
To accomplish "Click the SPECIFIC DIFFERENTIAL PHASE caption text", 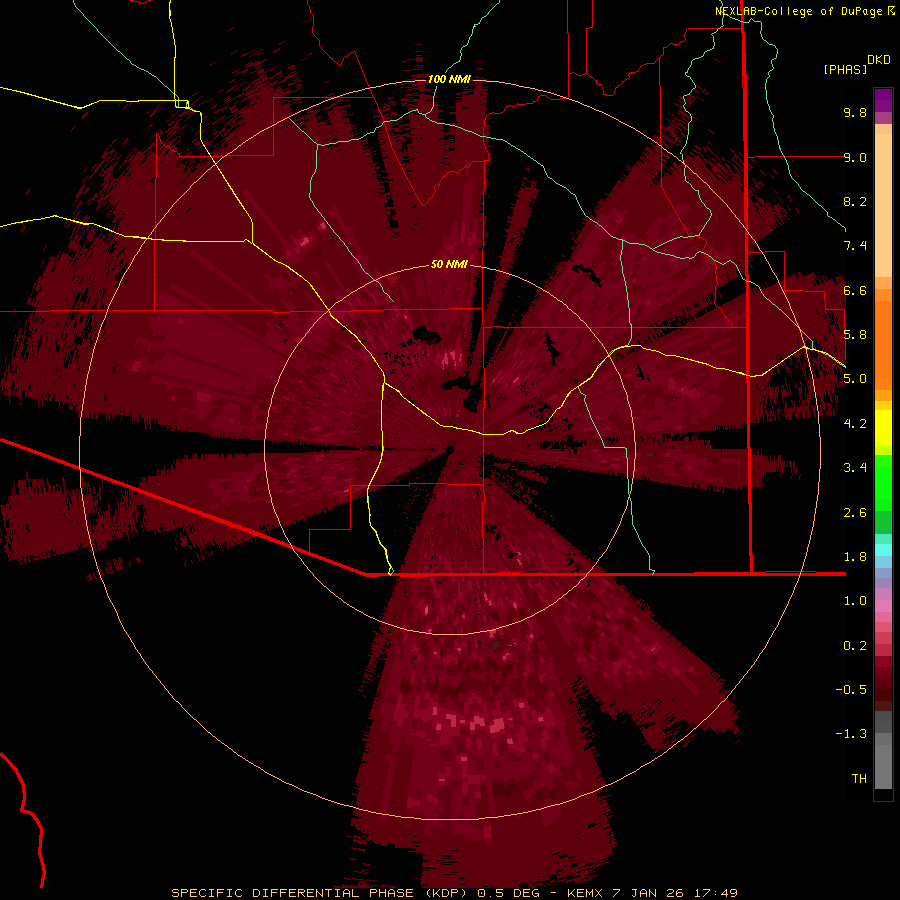I will 292,893.
